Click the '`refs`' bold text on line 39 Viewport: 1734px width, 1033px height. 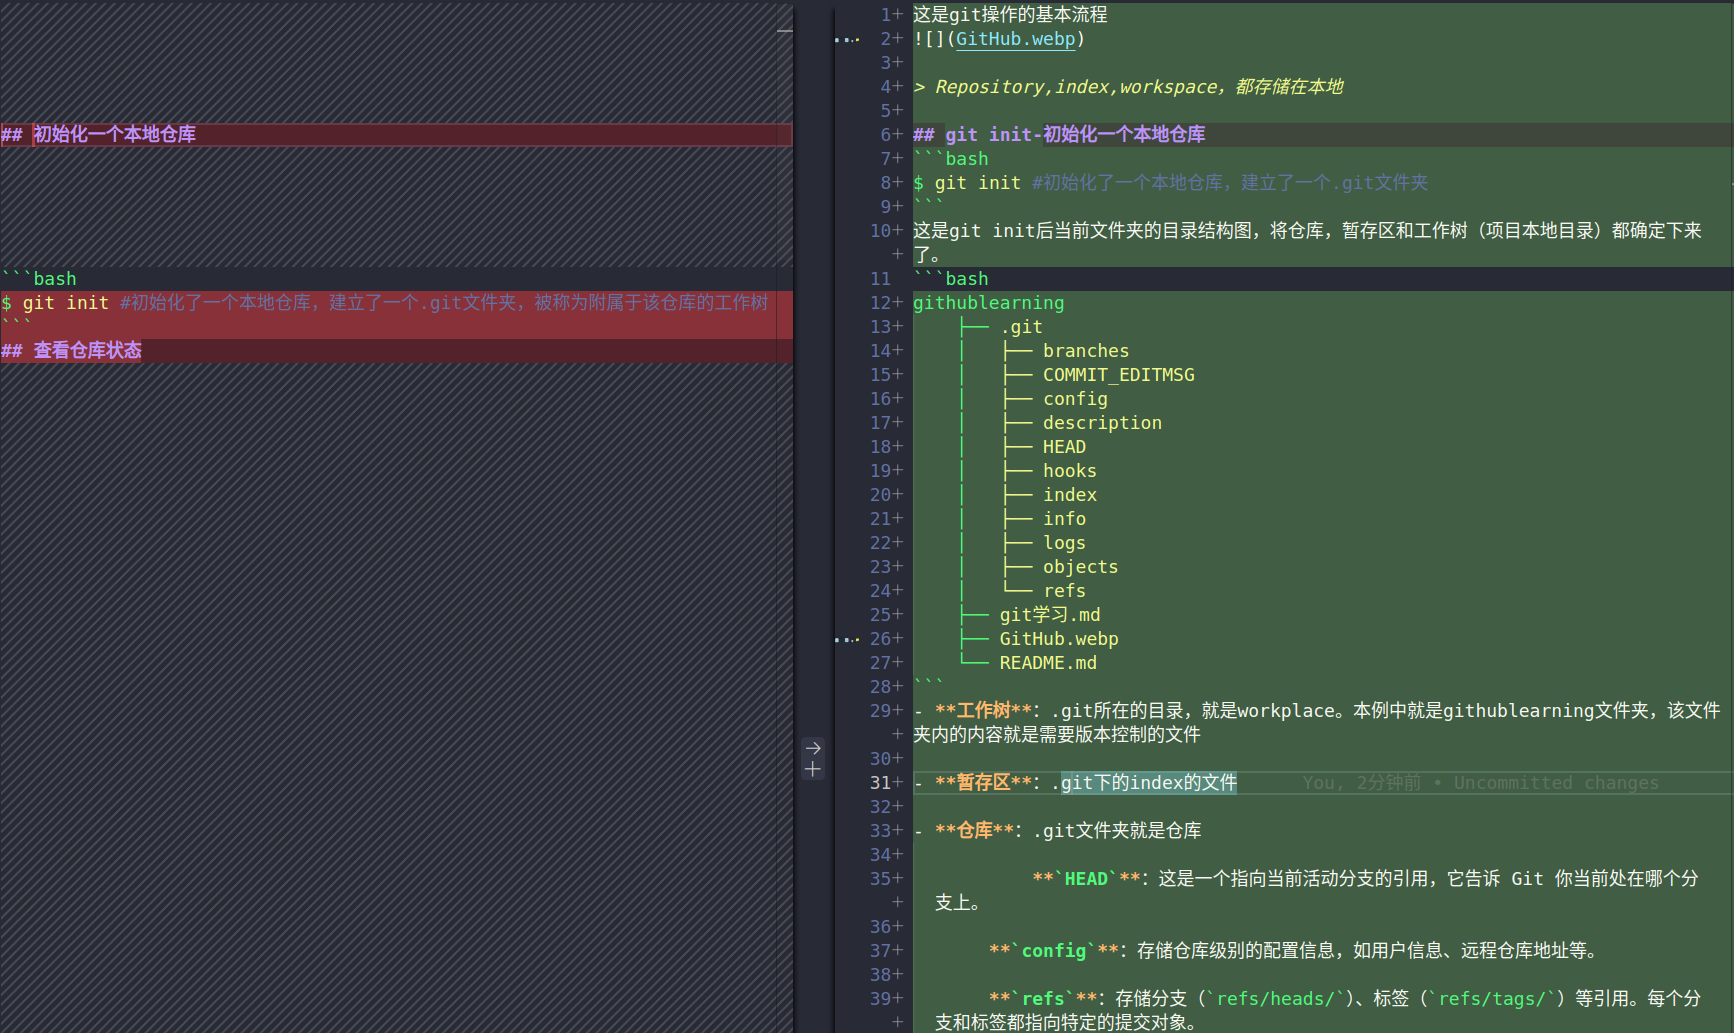click(x=1043, y=999)
